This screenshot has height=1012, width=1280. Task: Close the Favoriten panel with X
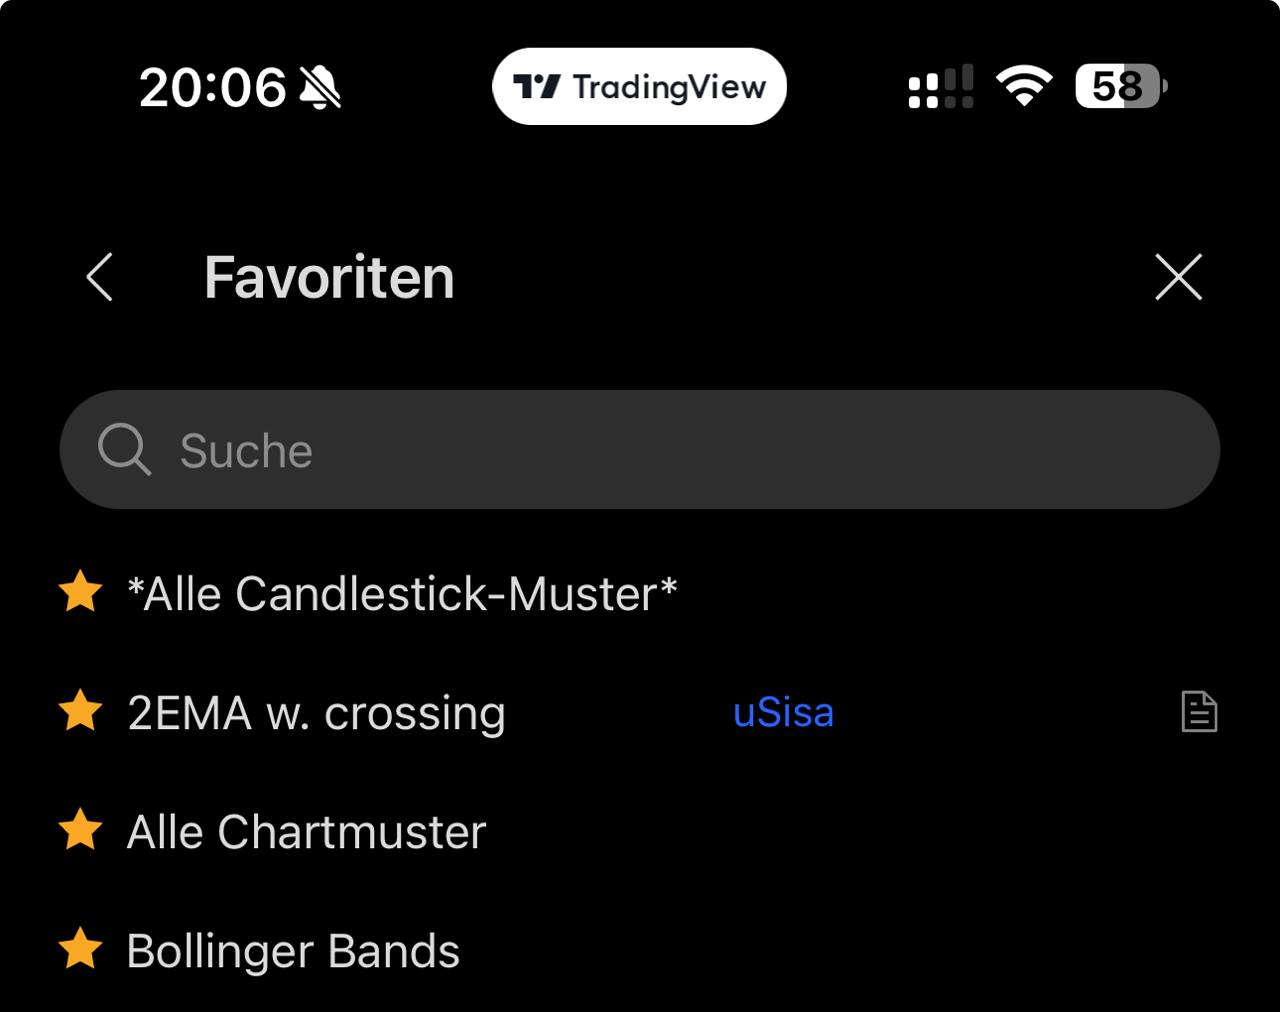pyautogui.click(x=1178, y=277)
